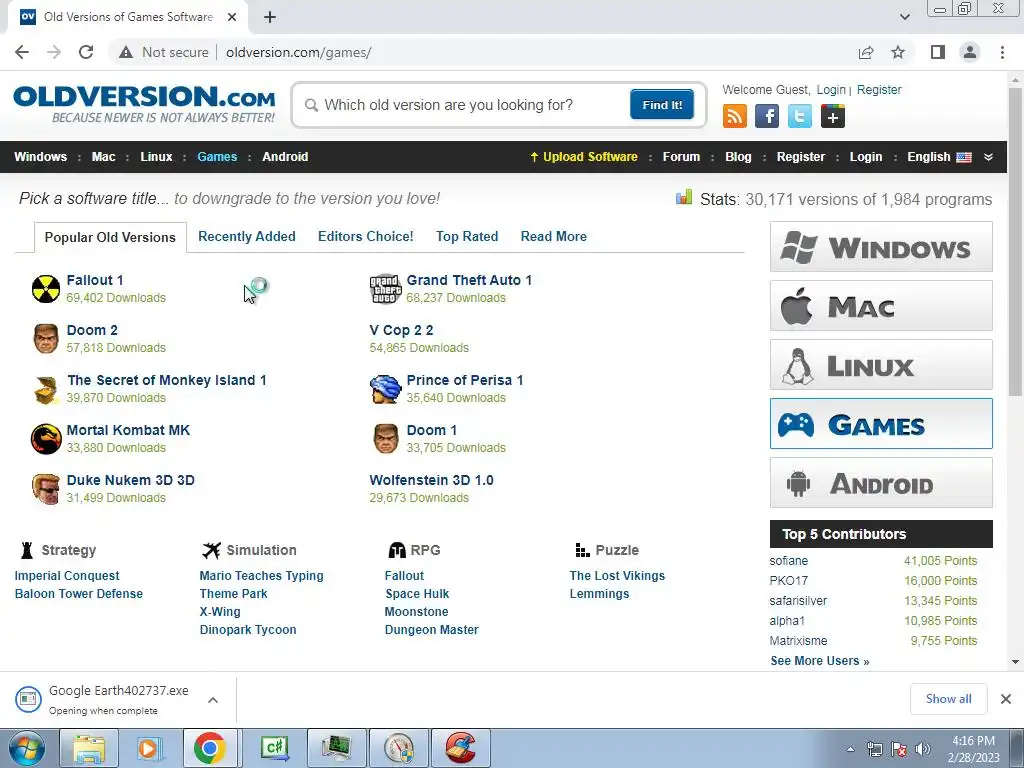Click the See More Users link

(820, 661)
